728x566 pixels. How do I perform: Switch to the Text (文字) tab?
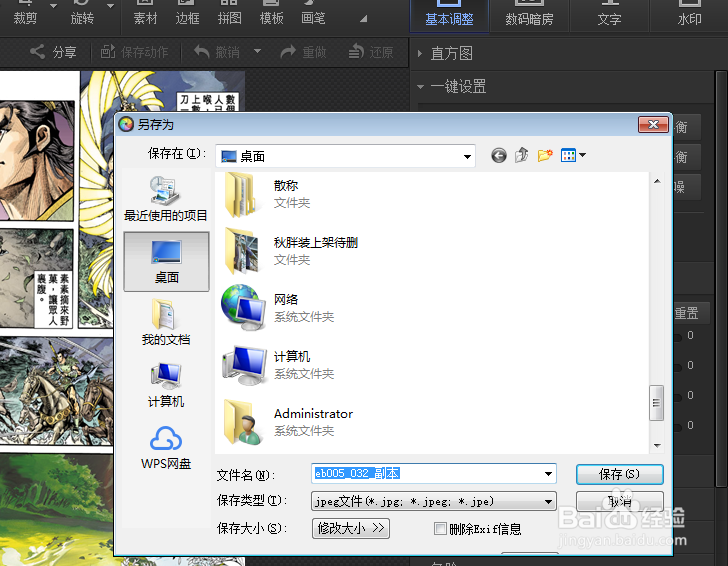609,15
